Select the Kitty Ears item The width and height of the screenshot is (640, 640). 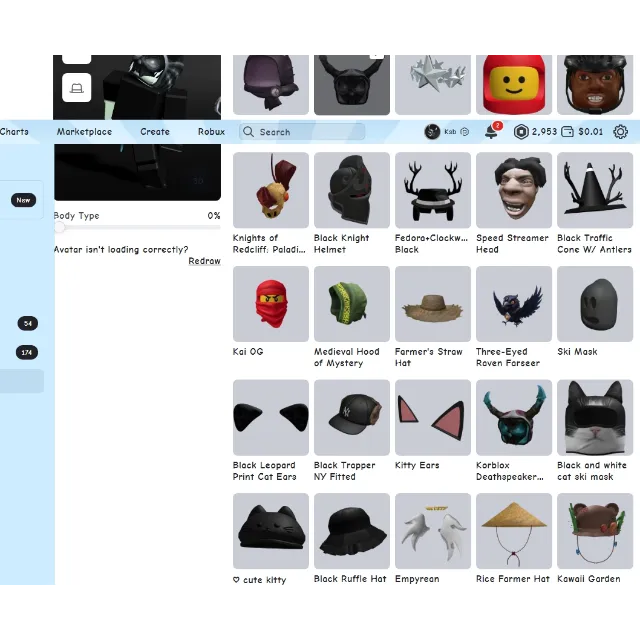[x=433, y=418]
